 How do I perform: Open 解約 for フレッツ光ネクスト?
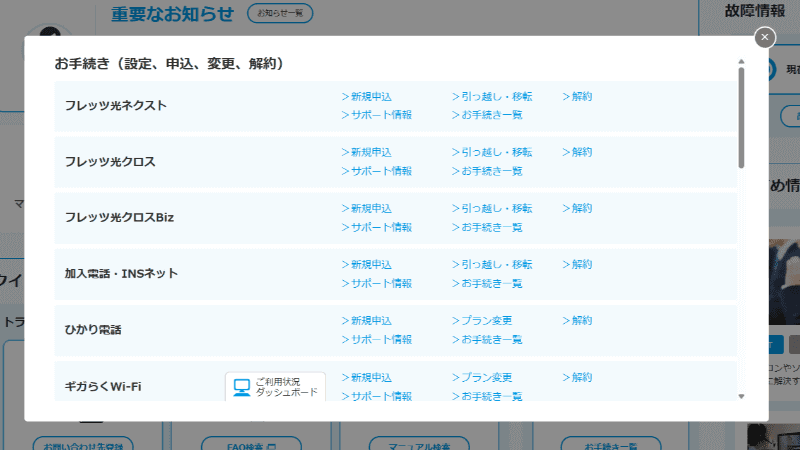[577, 96]
